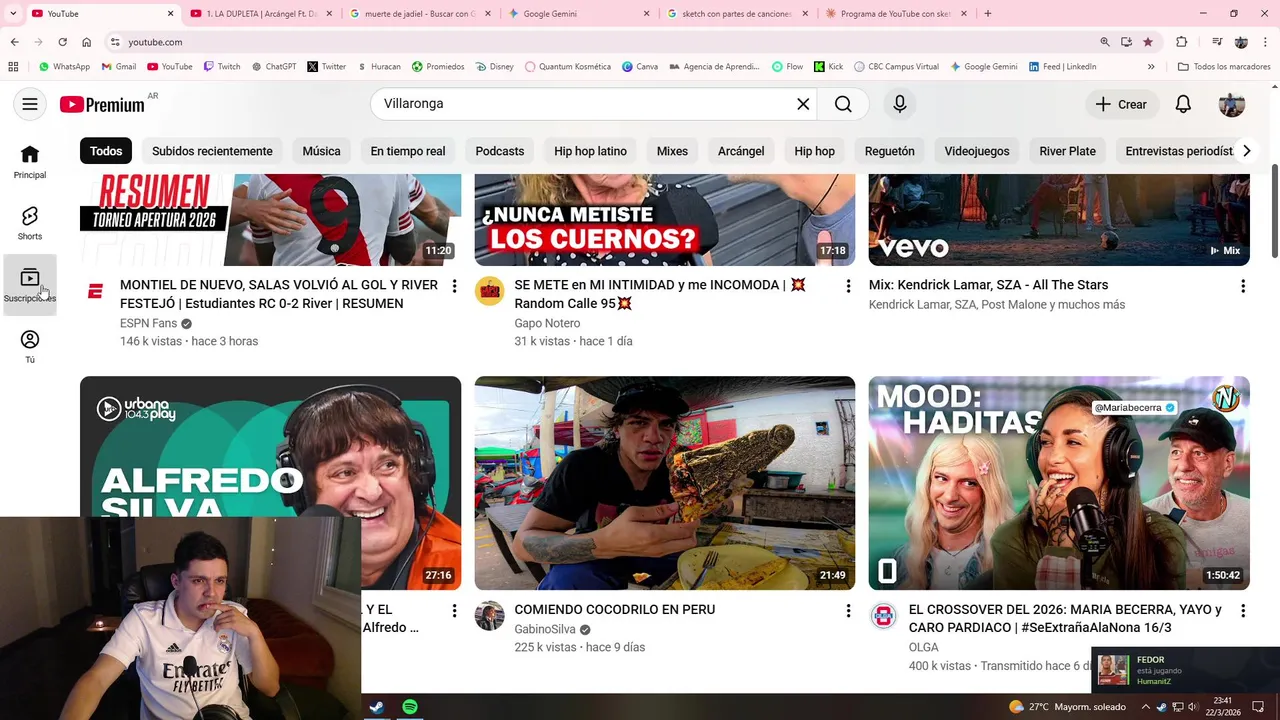
Task: Select the Arcángel chip
Action: tap(741, 151)
